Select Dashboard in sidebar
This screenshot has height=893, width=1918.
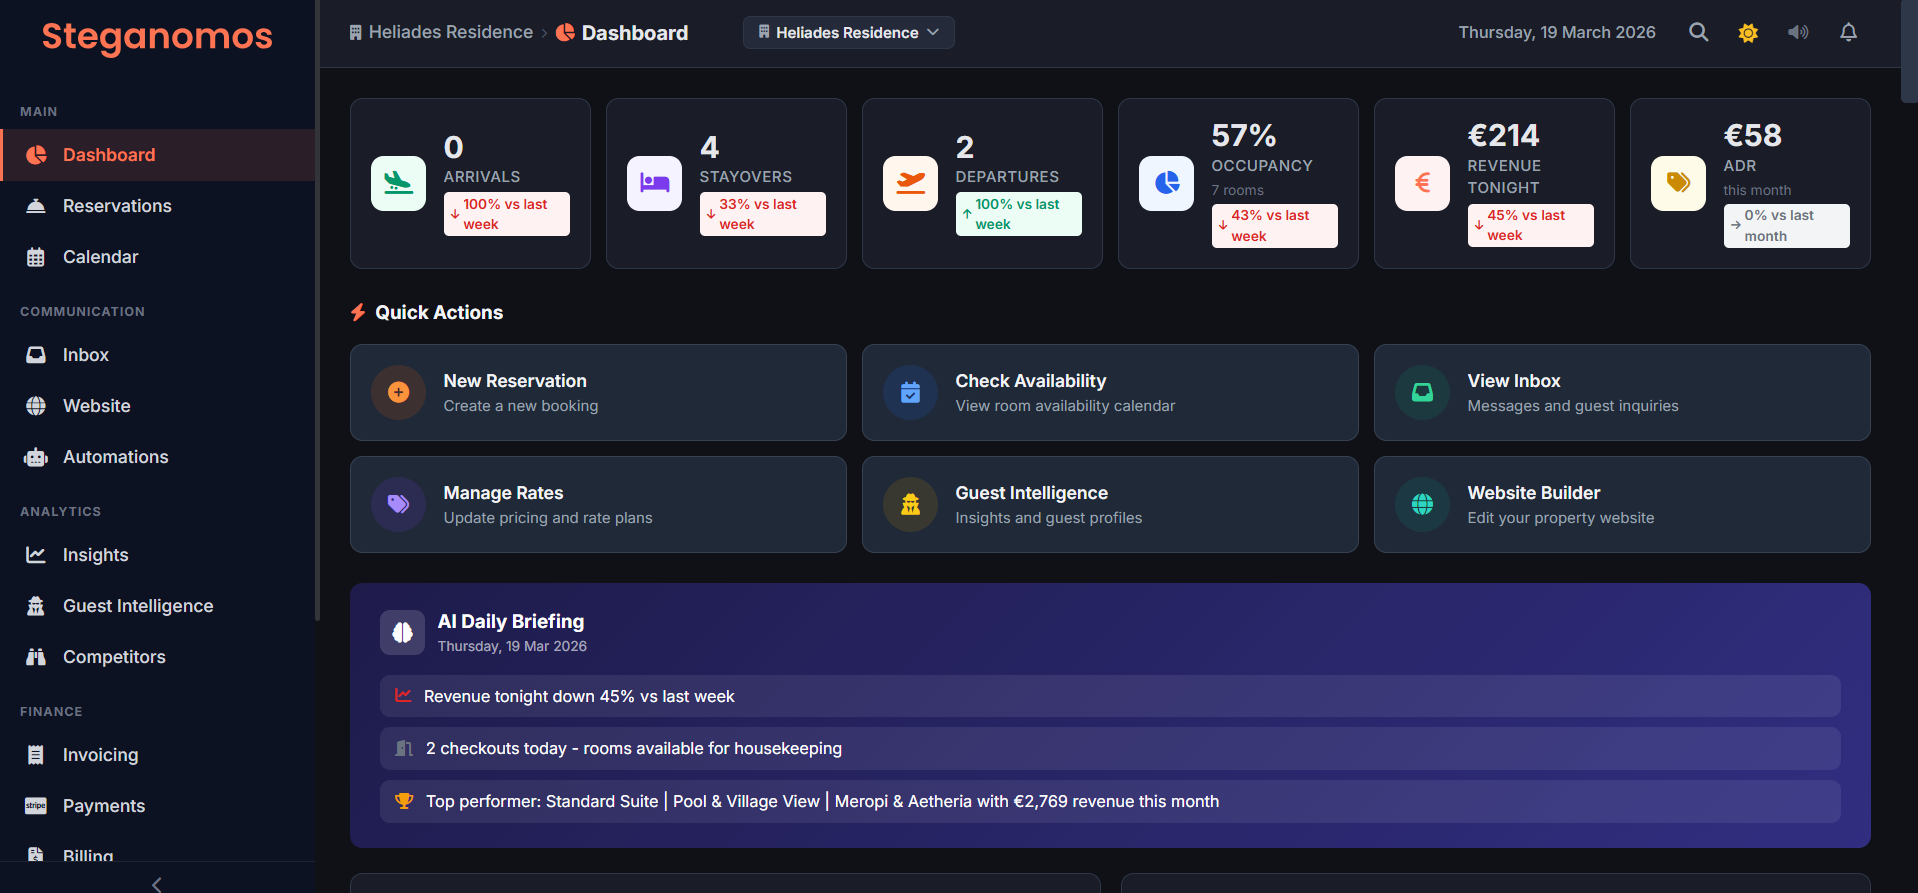[x=158, y=155]
